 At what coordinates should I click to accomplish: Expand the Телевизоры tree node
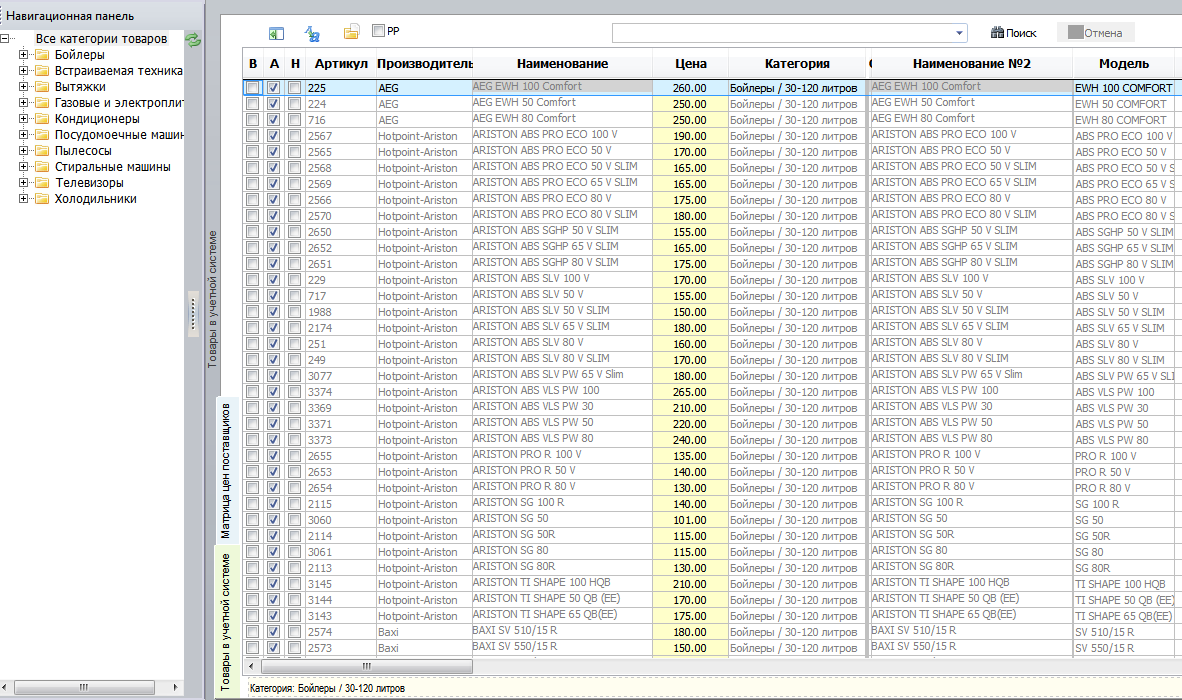point(23,182)
